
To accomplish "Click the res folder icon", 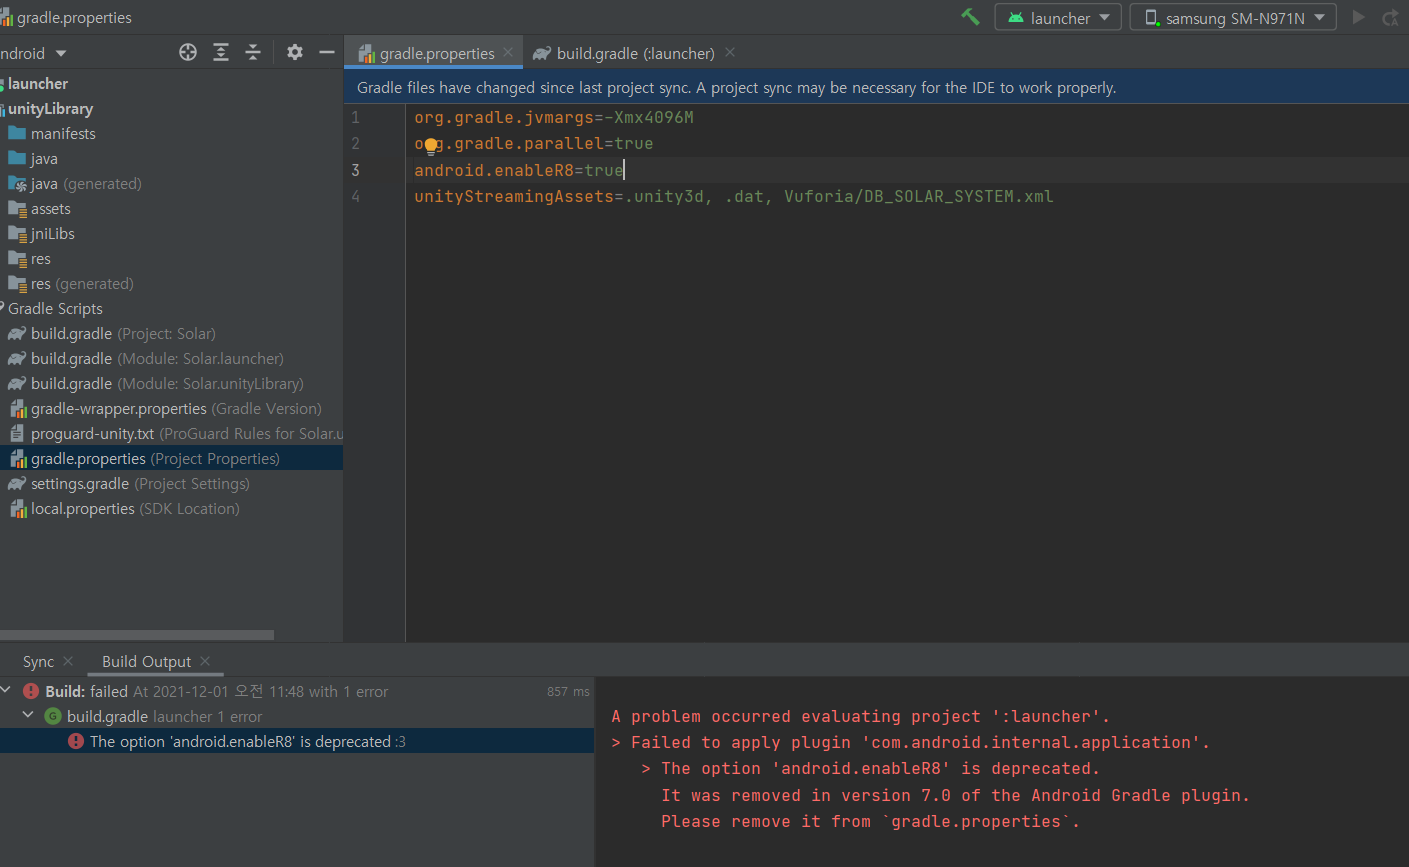I will (x=17, y=258).
